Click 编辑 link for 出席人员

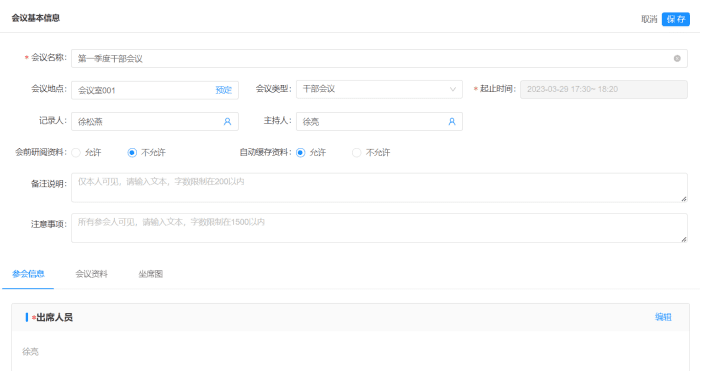[663, 317]
